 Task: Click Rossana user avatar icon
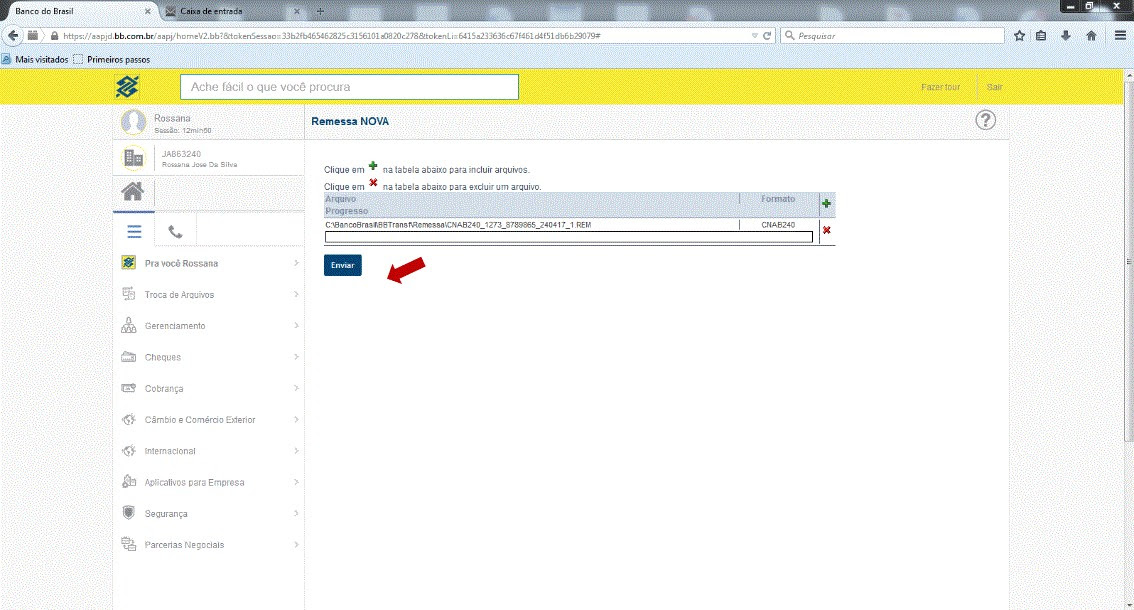pyautogui.click(x=133, y=122)
